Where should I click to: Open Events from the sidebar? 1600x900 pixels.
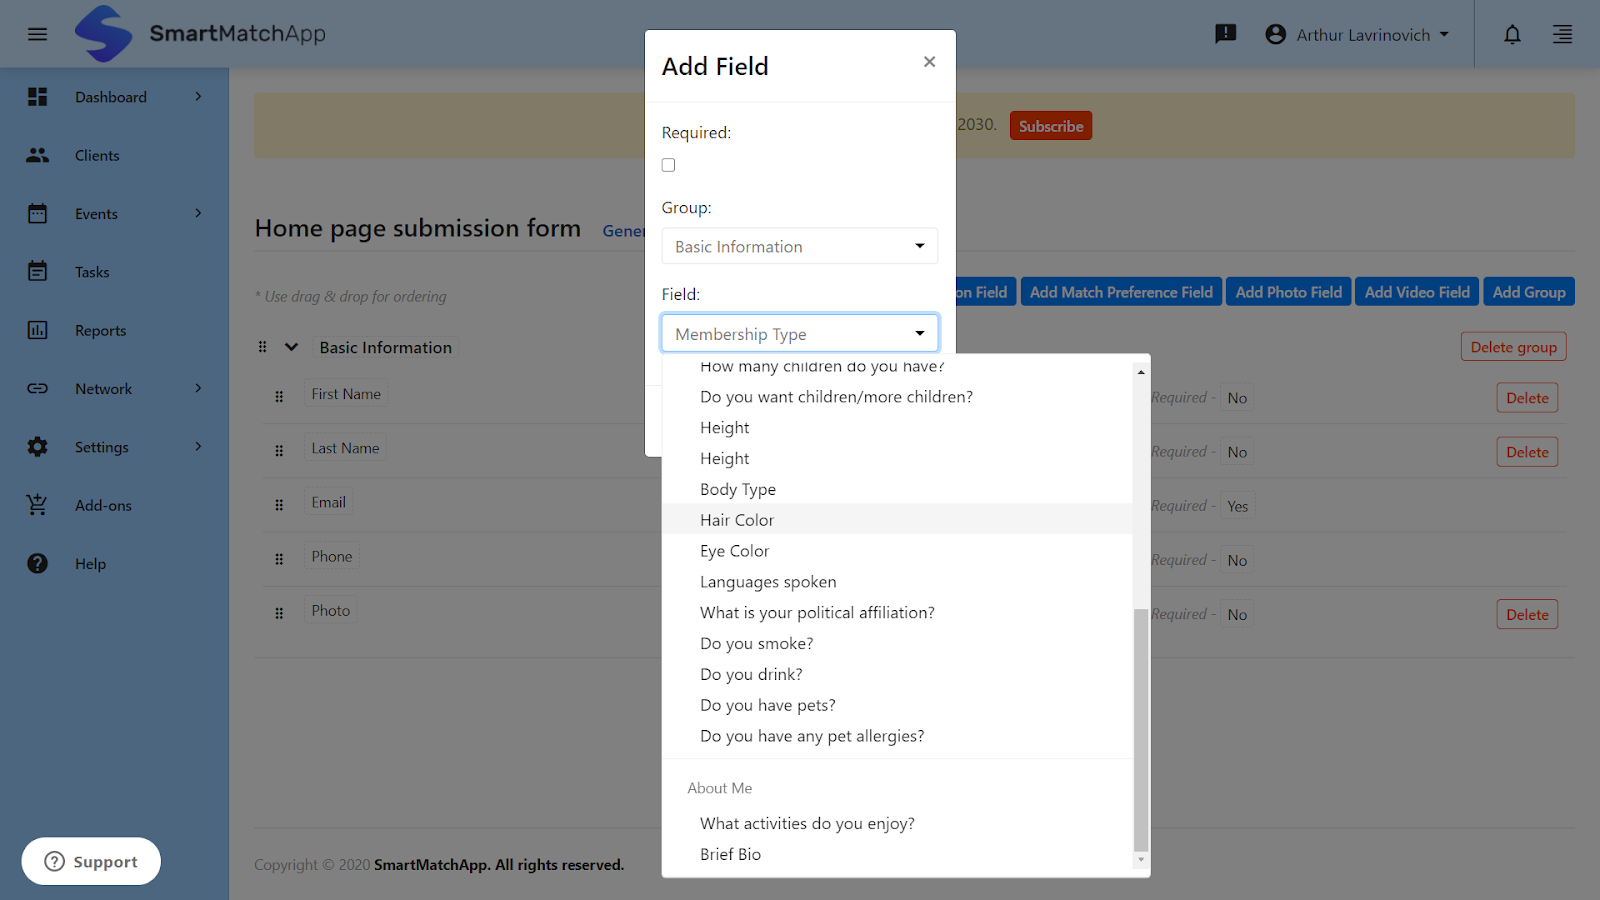96,213
